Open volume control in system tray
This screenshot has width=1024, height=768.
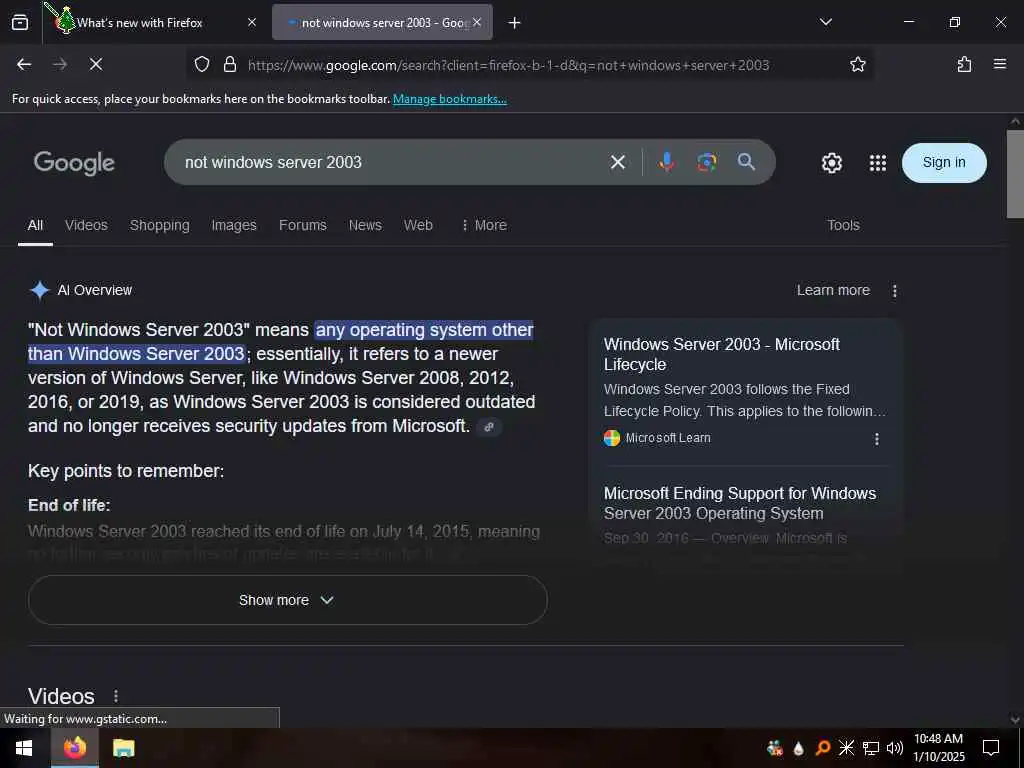pos(894,748)
